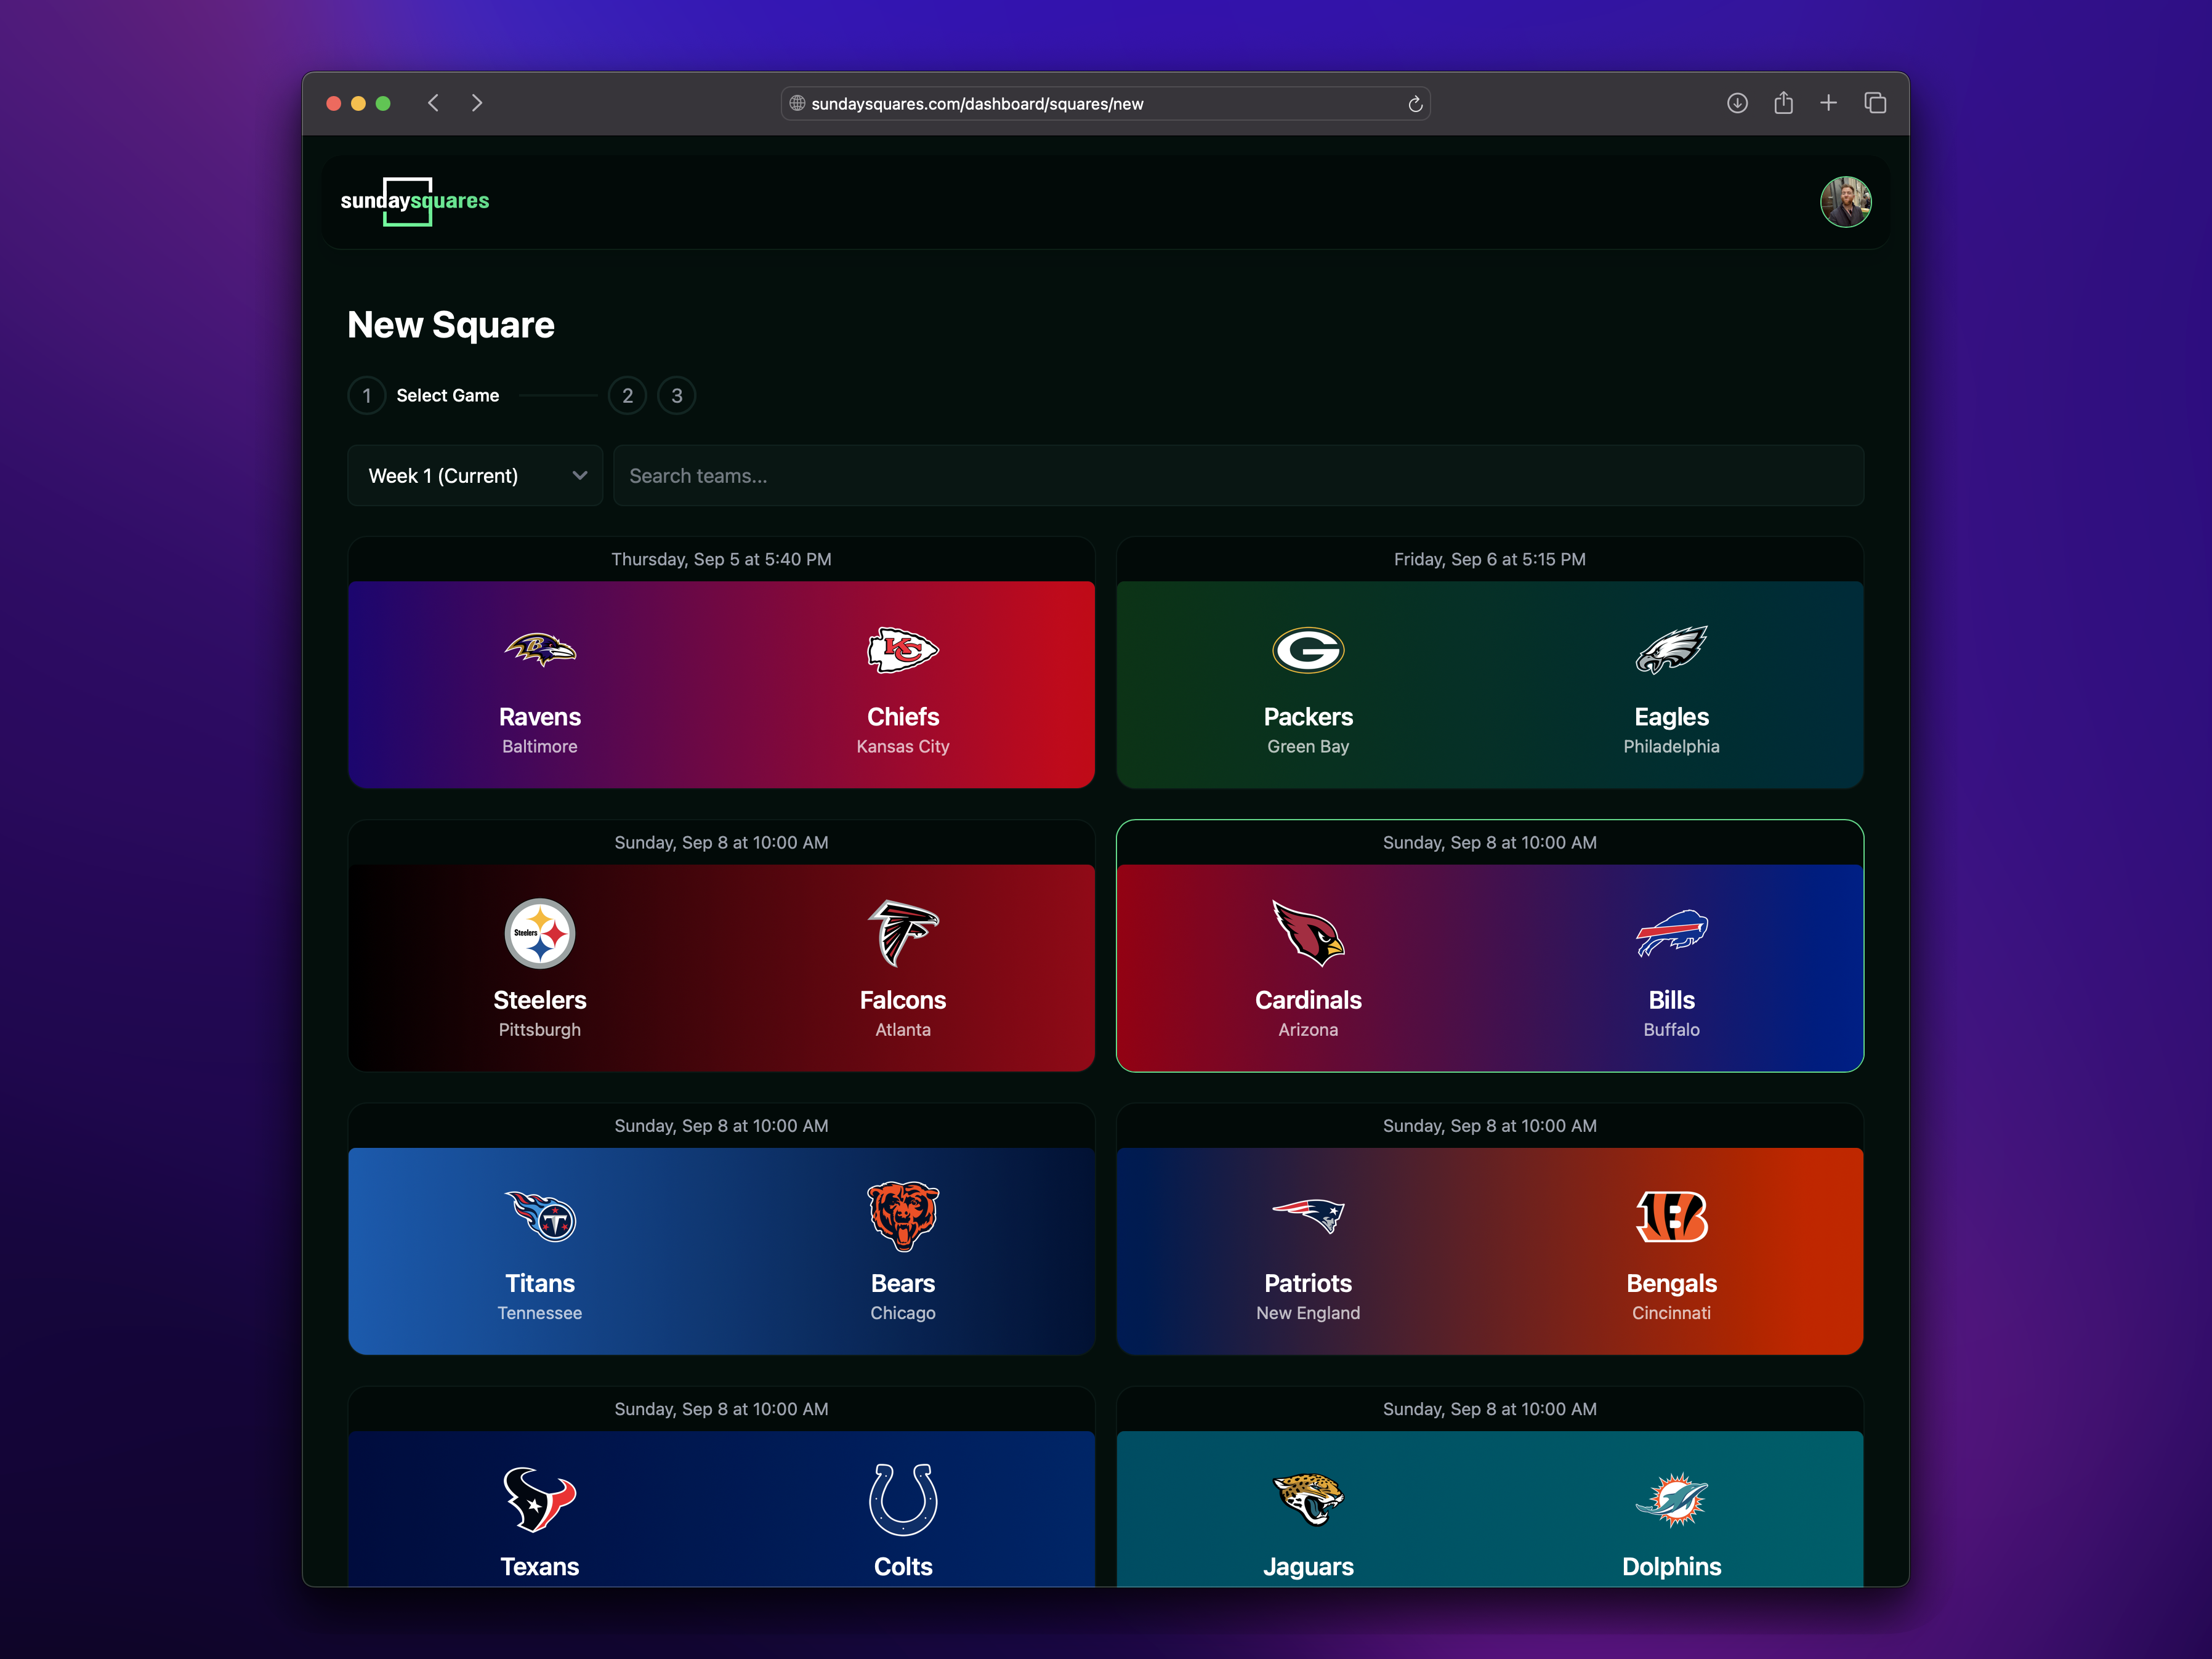Click the Dolphins team logo

click(x=1671, y=1499)
